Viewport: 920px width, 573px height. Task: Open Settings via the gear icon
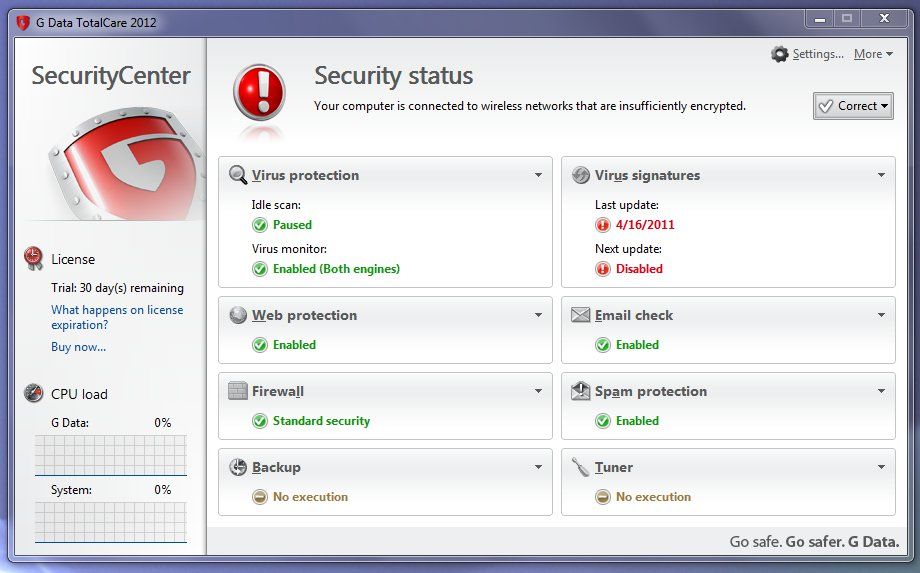coord(780,54)
